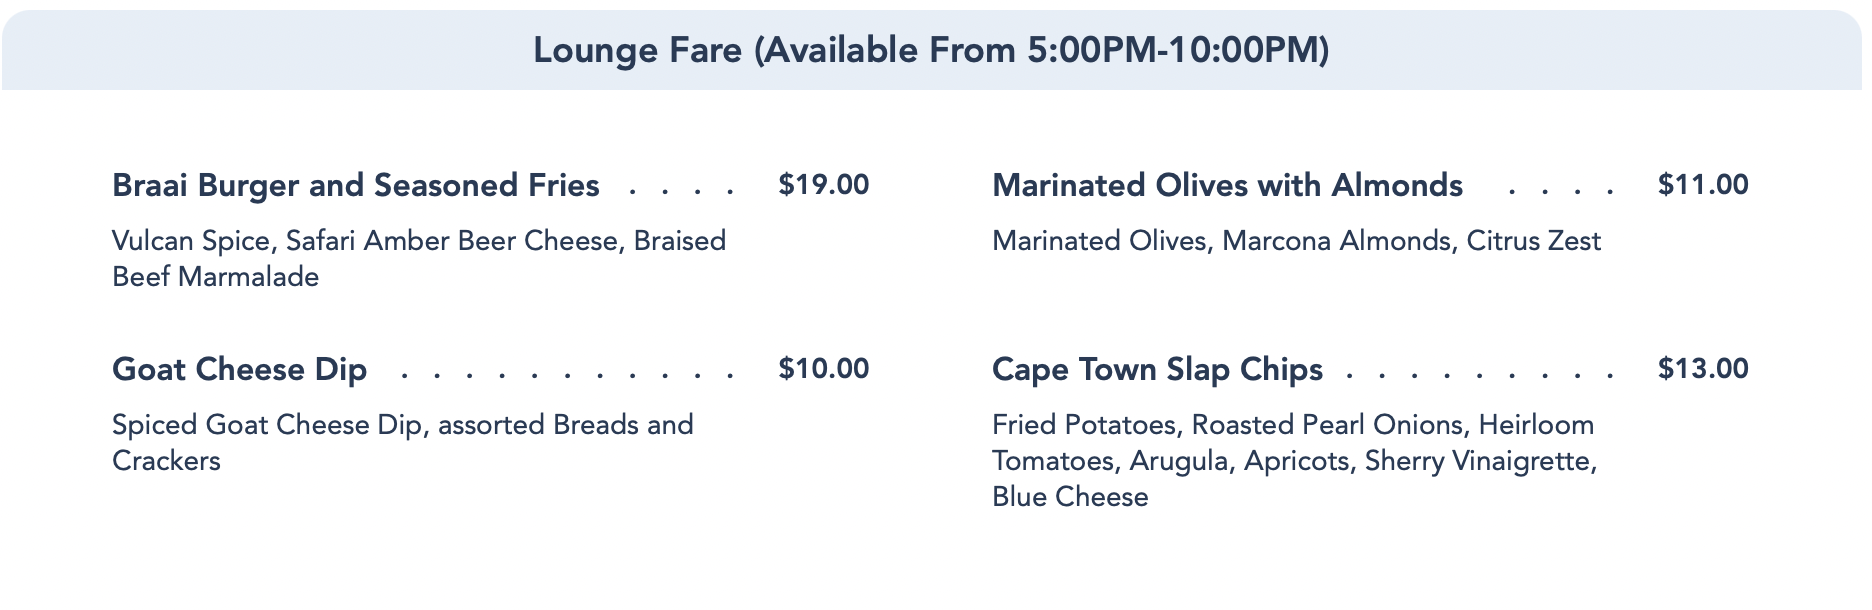This screenshot has height=610, width=1872.
Task: Click the Lounge Fare section header
Action: point(931,50)
